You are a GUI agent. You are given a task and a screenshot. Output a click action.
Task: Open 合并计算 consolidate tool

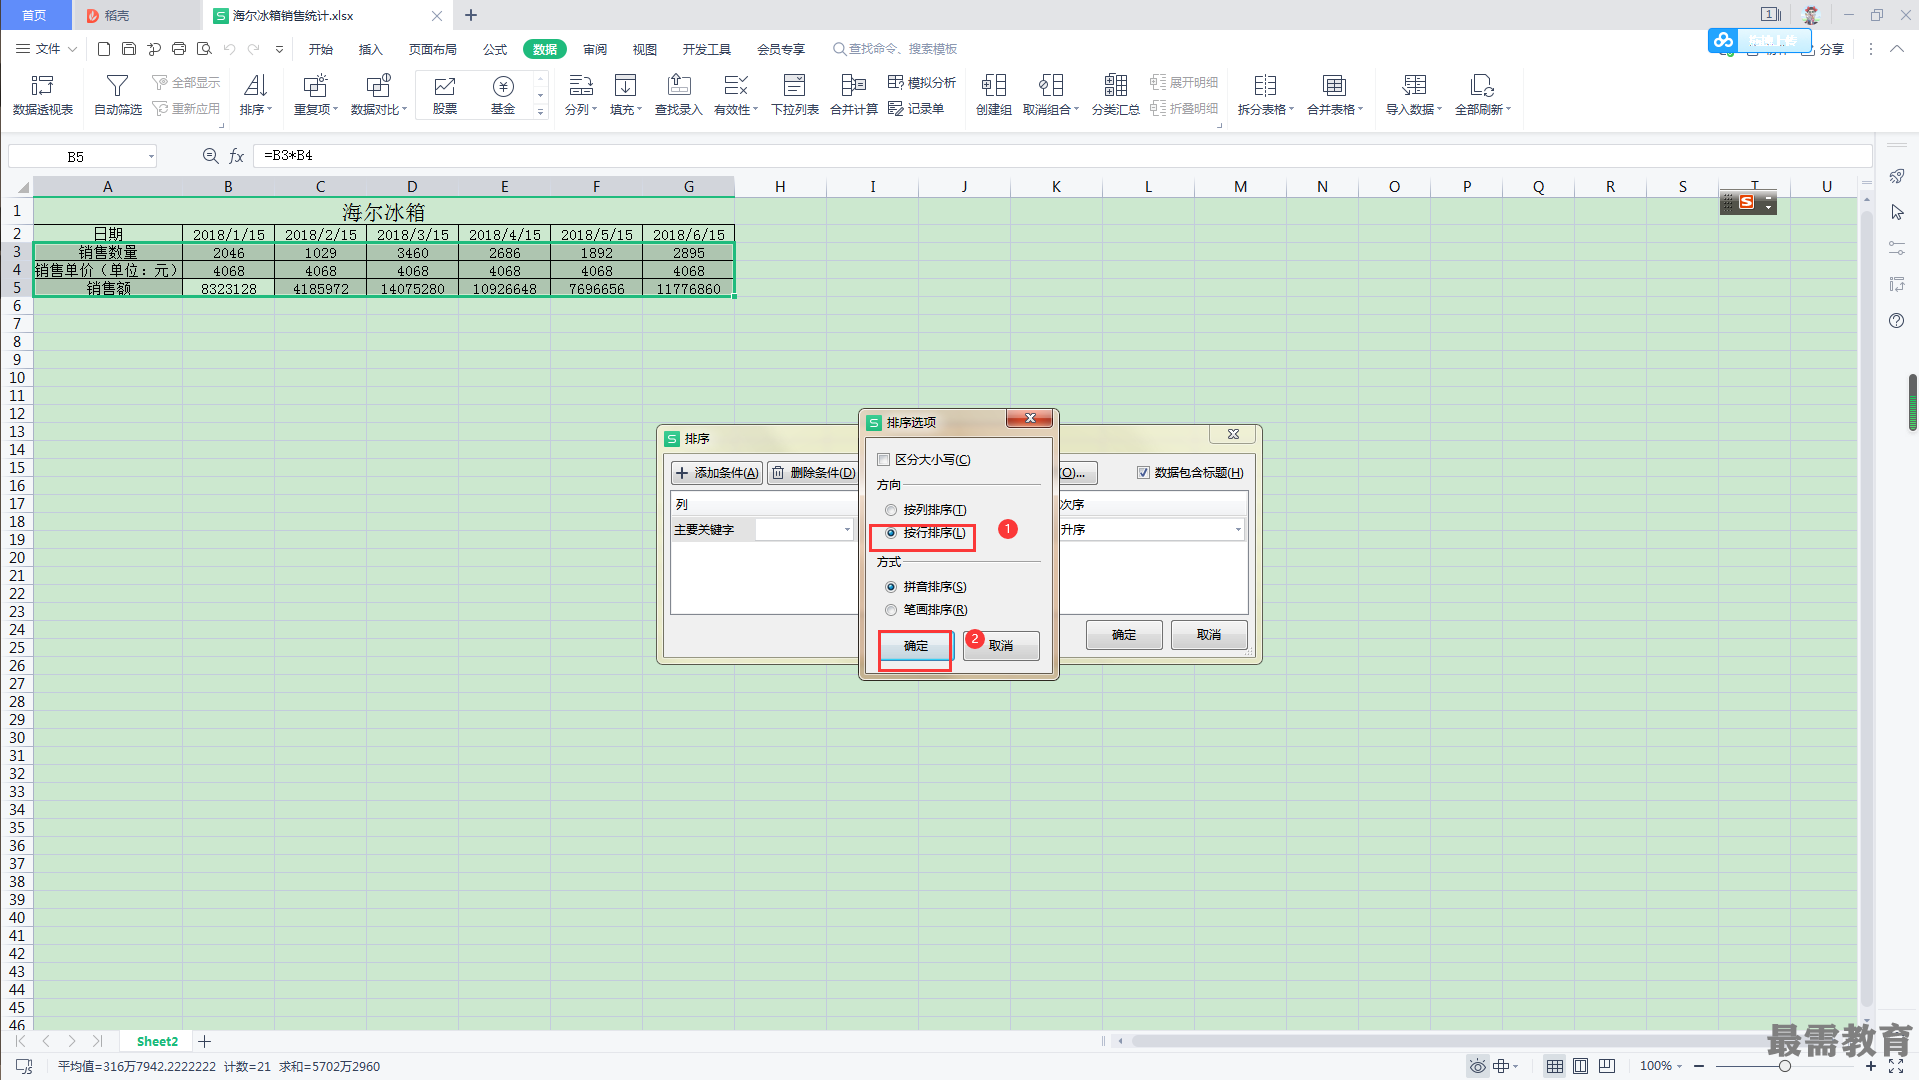click(x=854, y=95)
